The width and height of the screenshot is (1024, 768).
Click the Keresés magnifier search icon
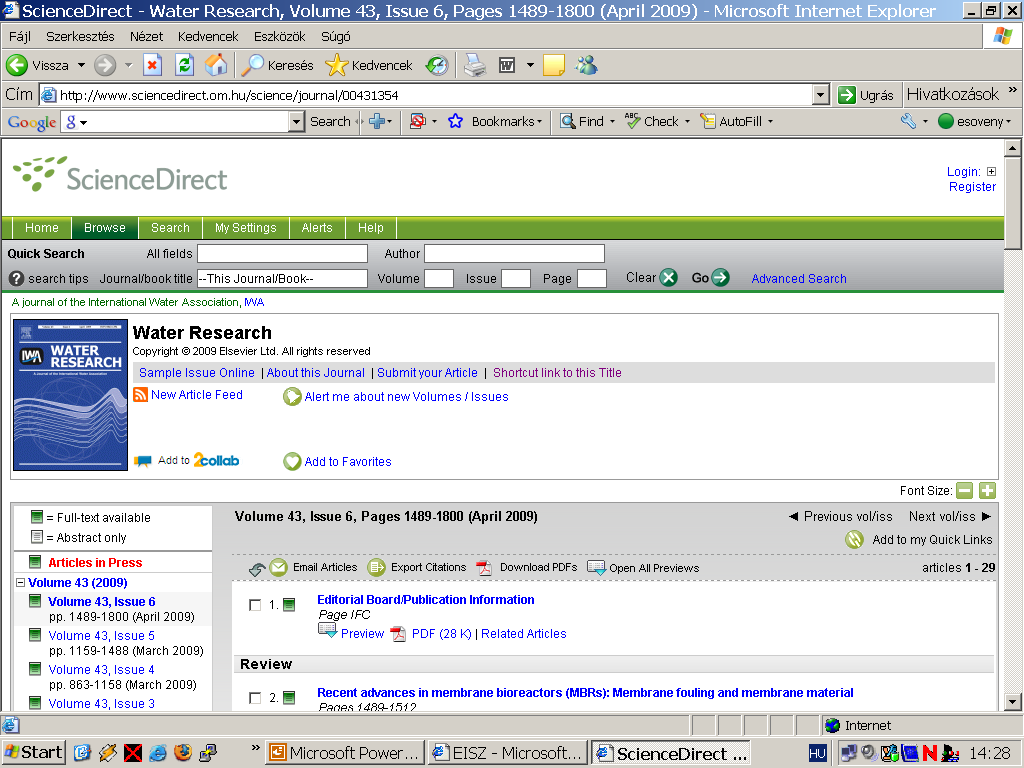252,65
